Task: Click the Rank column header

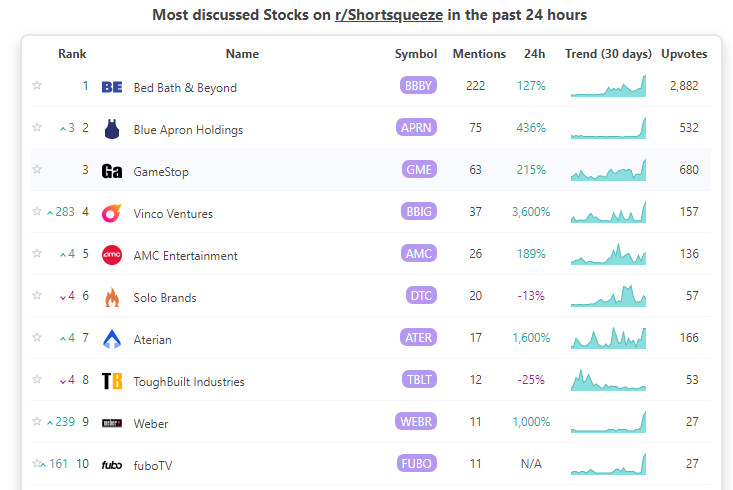Action: click(x=72, y=54)
